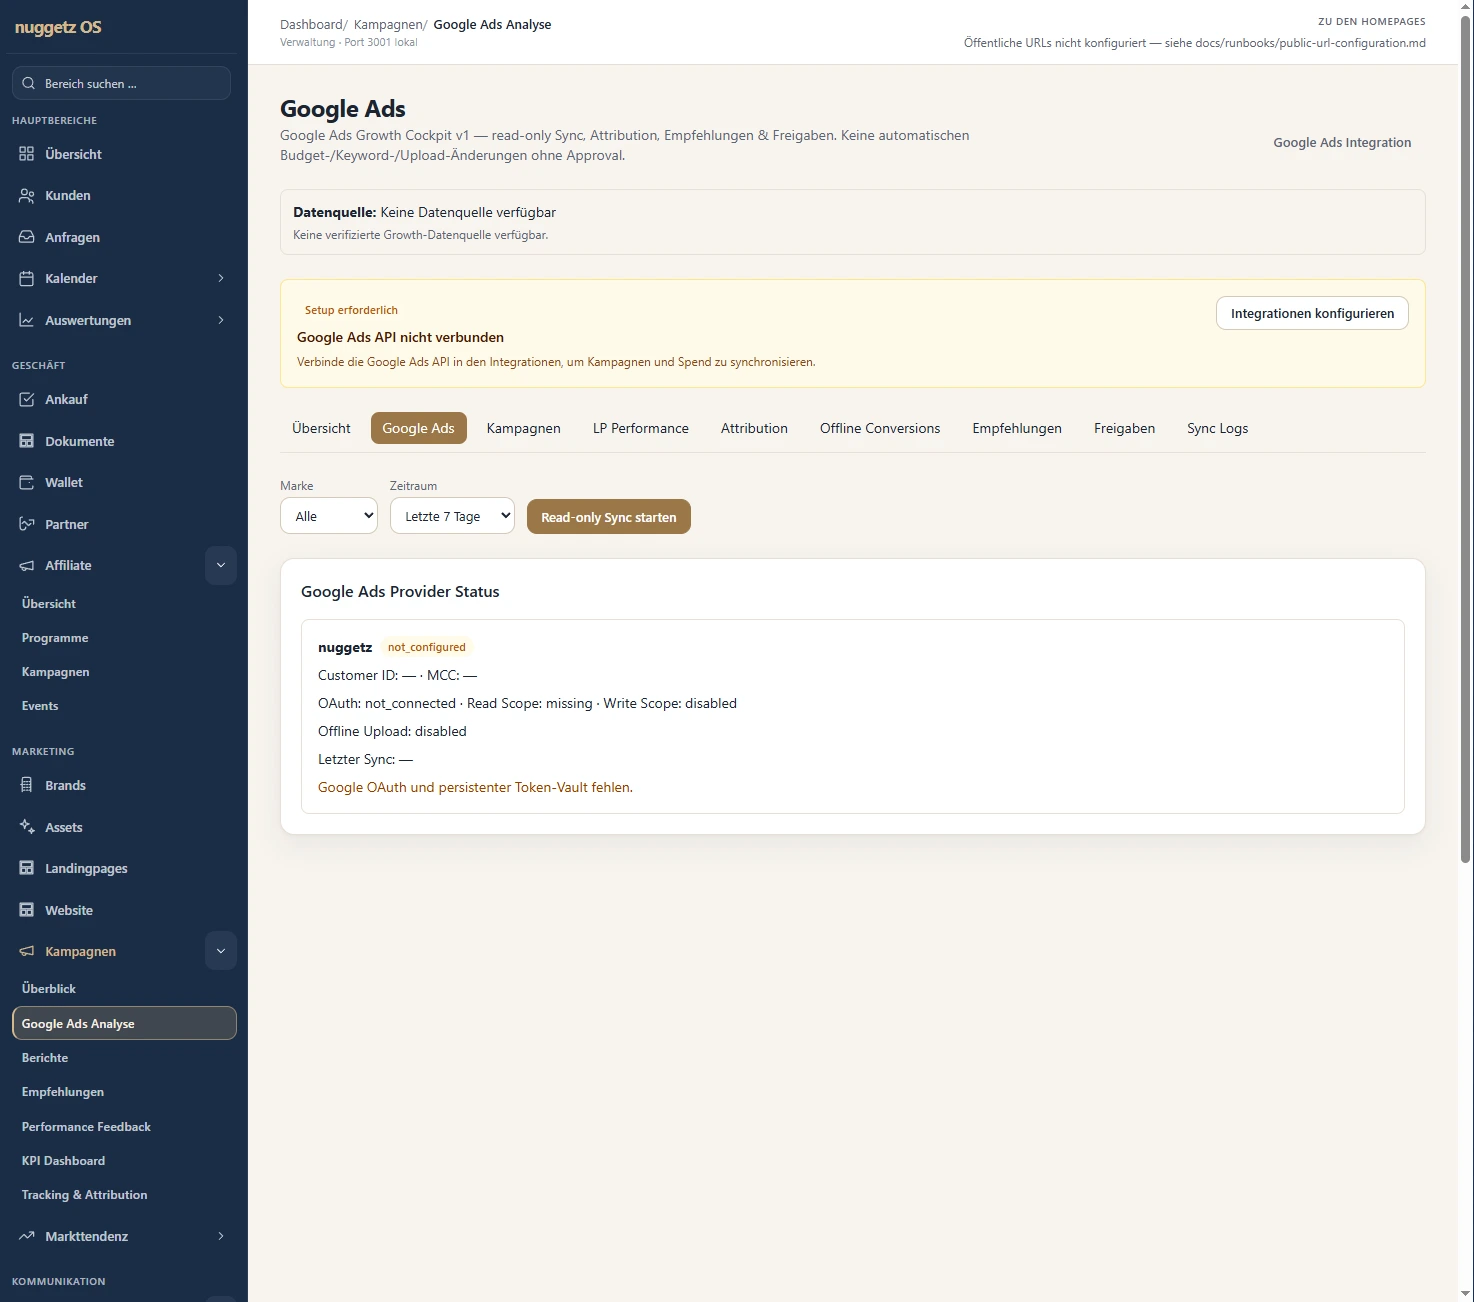1474x1302 pixels.
Task: Click 'Google Ads API nicht verbunden' heading
Action: [x=400, y=337]
